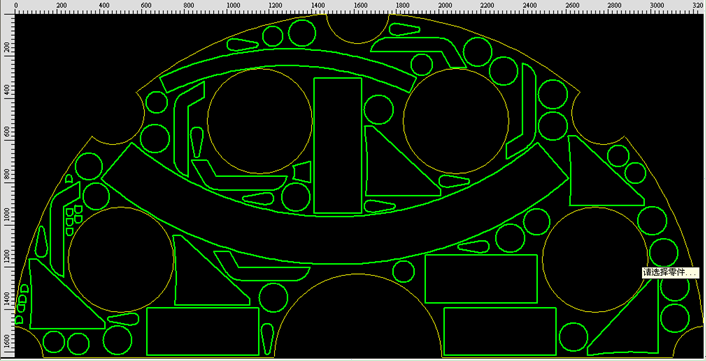Pick the small circle above the bottom semicircle cutout

point(403,271)
